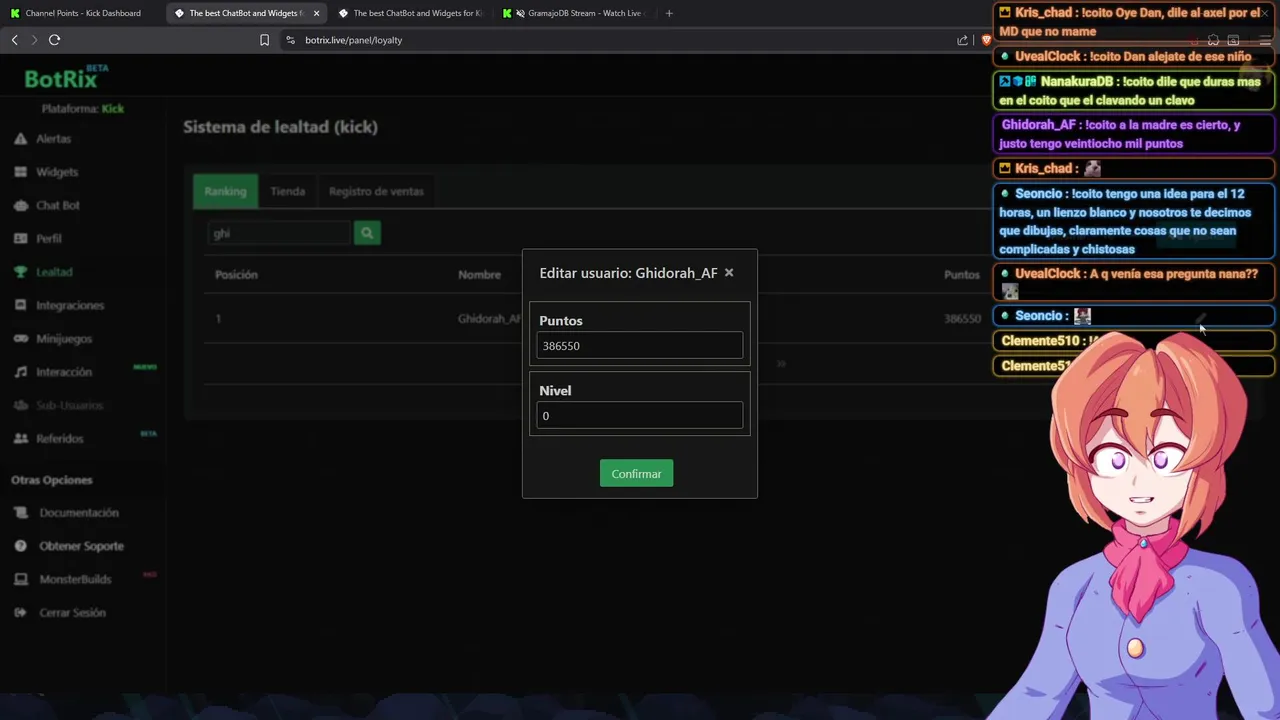Go forward in browser history
The width and height of the screenshot is (1280, 720).
tap(34, 40)
